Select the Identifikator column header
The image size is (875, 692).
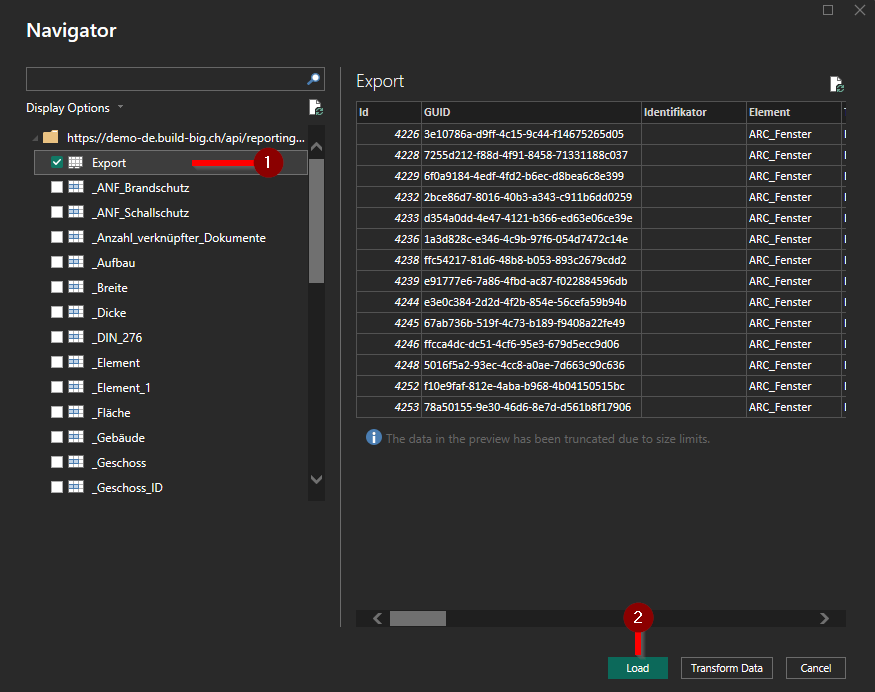[x=694, y=112]
